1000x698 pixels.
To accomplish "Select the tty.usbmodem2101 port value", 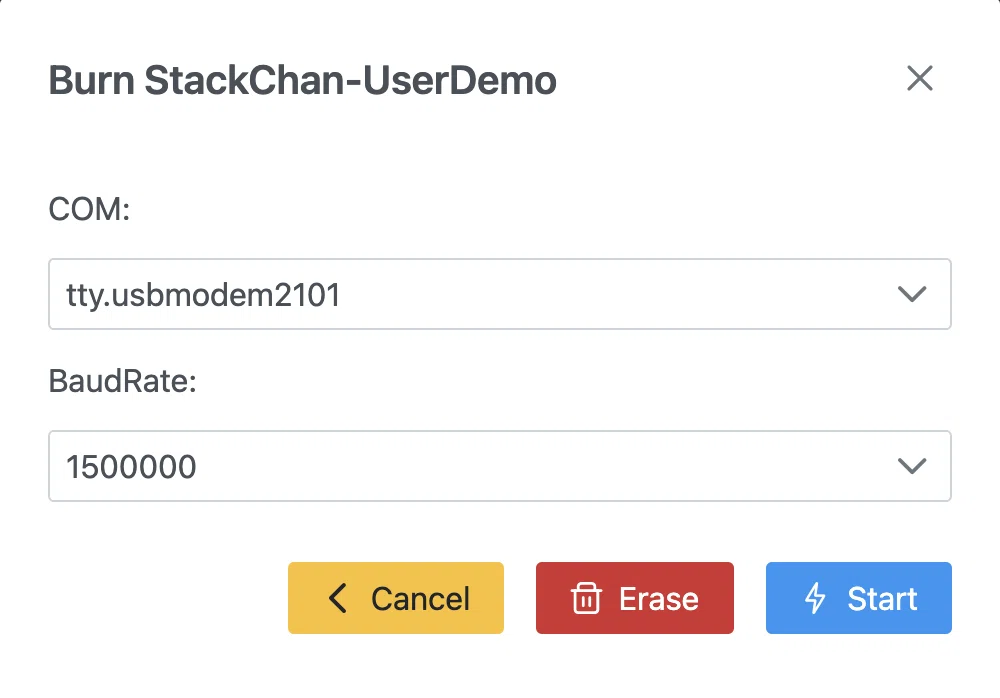I will pos(203,295).
